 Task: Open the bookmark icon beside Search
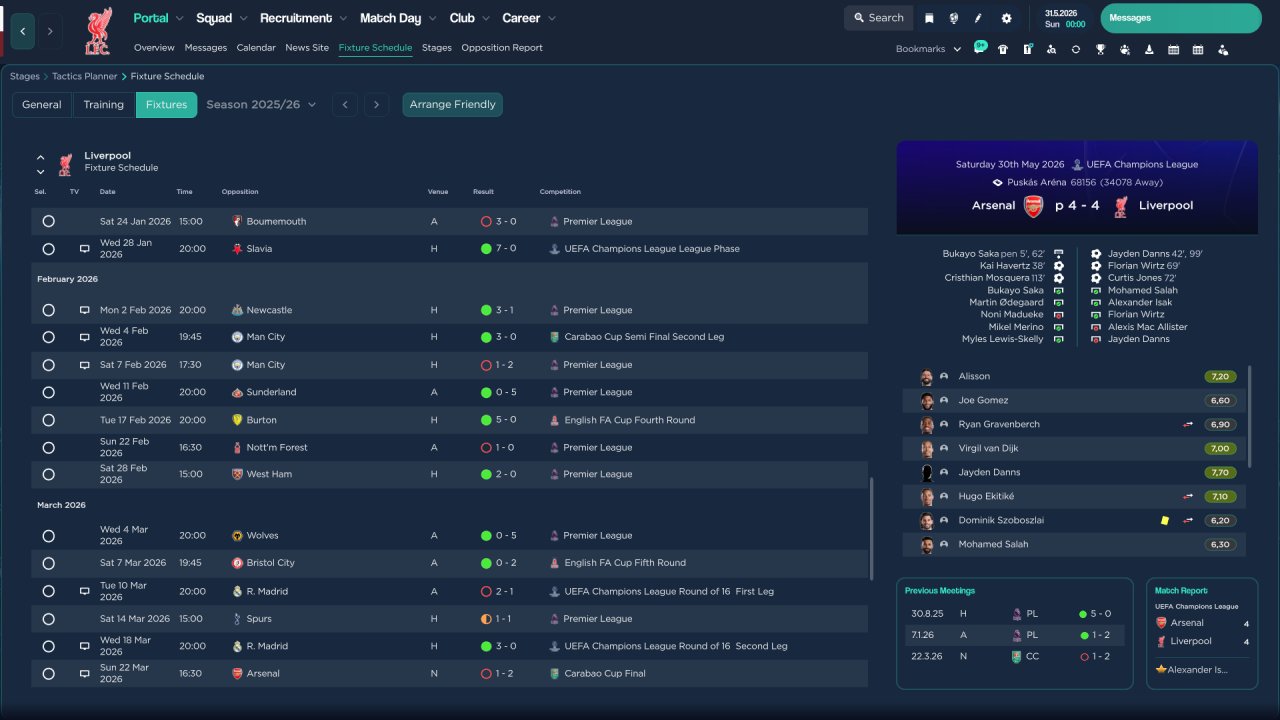929,18
